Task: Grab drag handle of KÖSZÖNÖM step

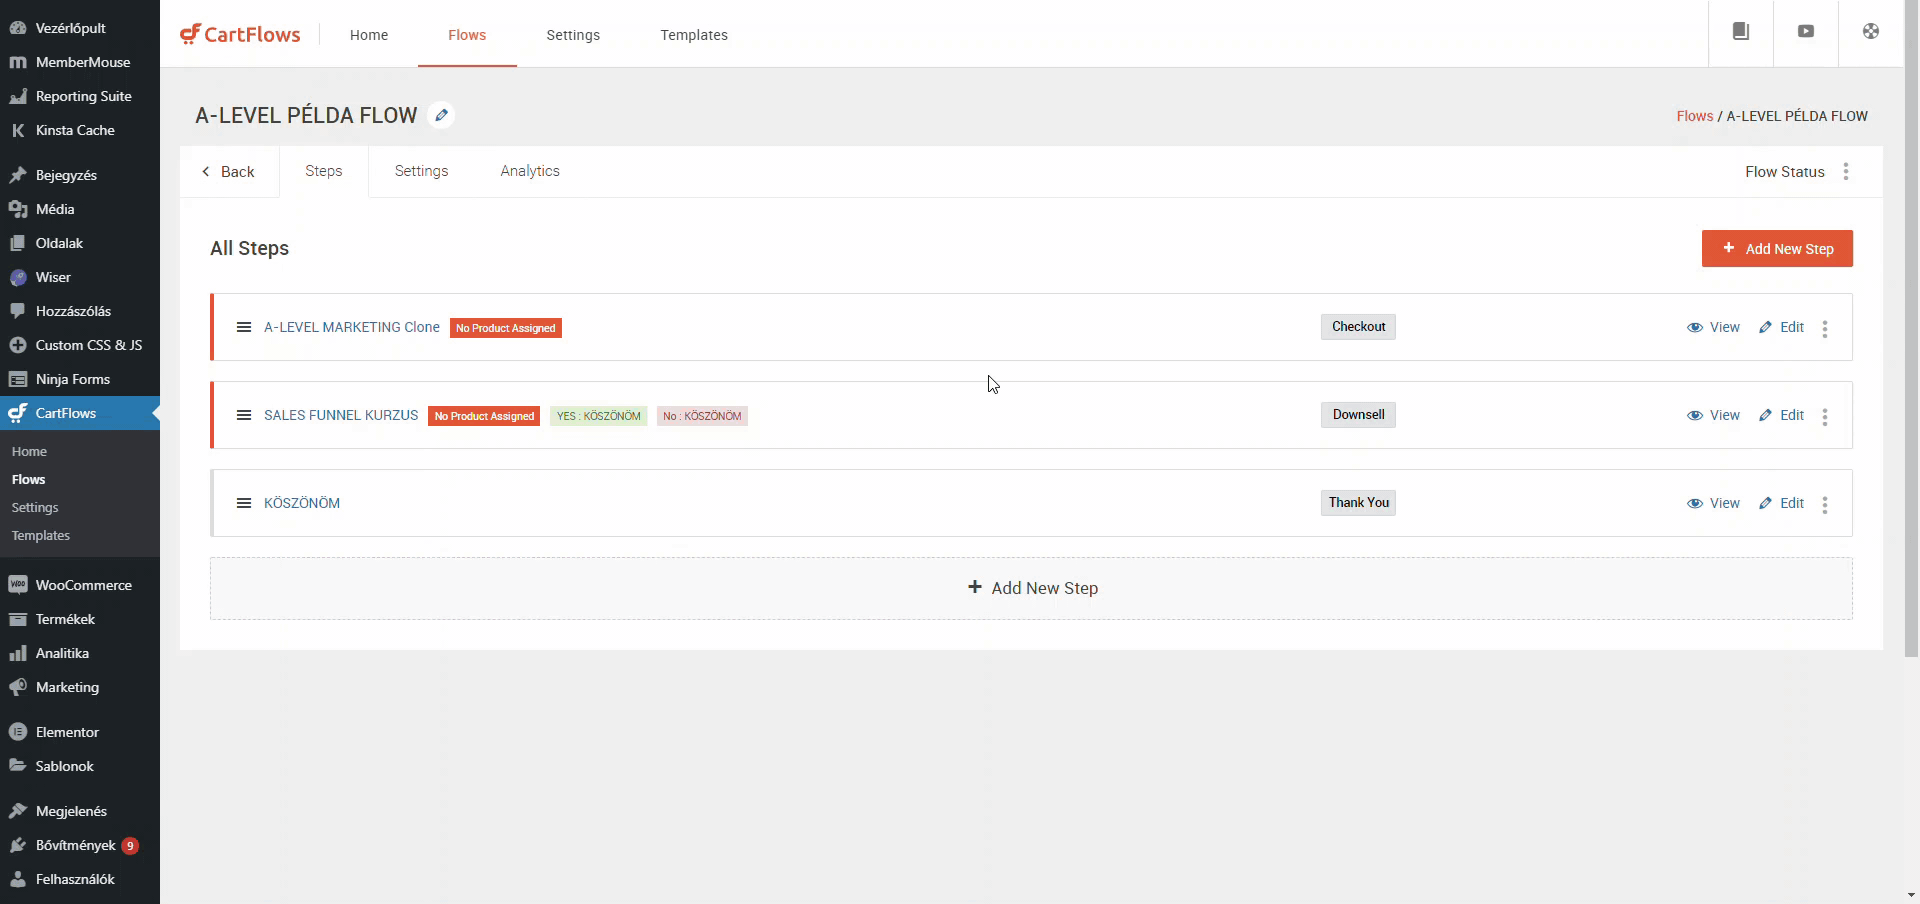Action: (243, 503)
